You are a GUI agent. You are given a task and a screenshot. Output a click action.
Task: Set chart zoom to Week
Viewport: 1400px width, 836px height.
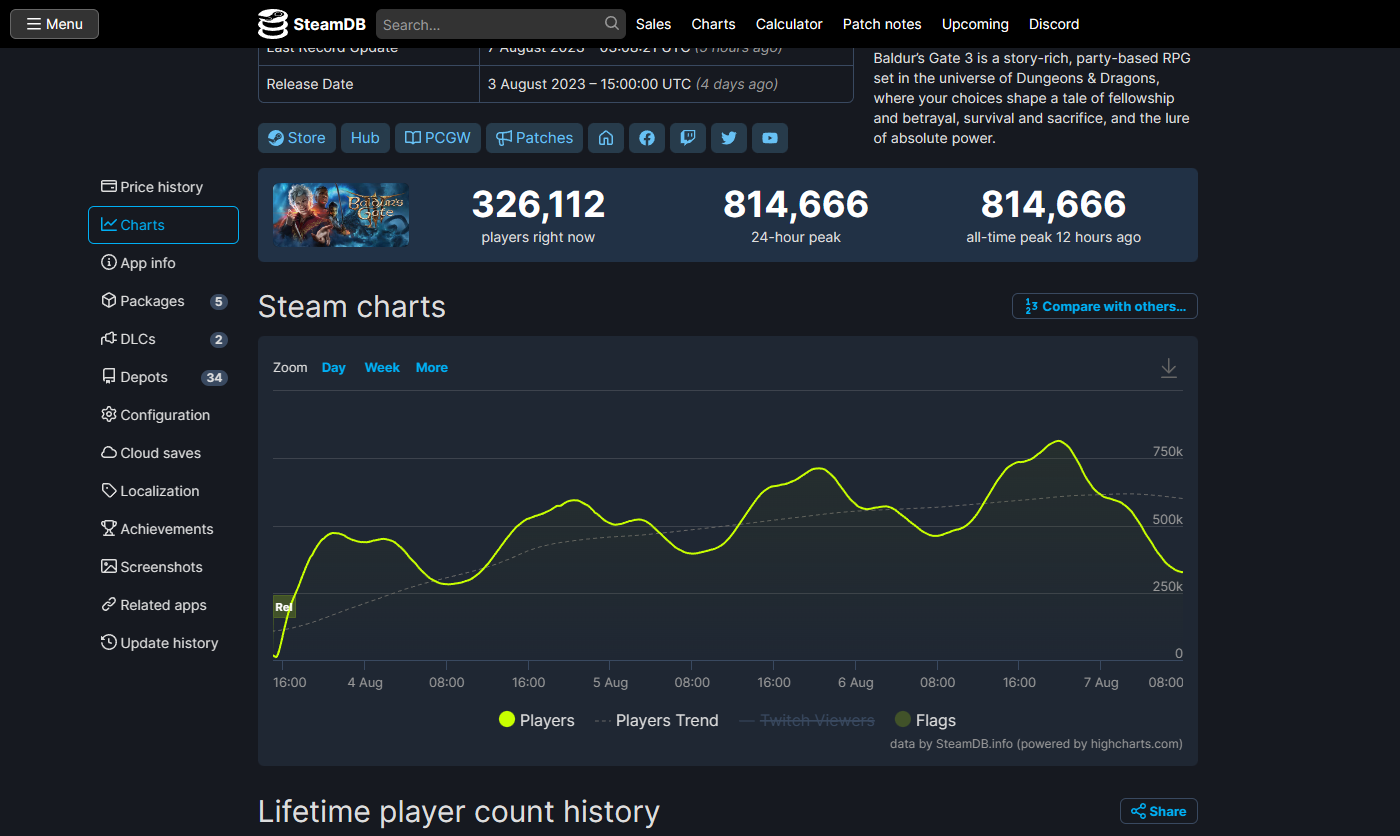[382, 368]
